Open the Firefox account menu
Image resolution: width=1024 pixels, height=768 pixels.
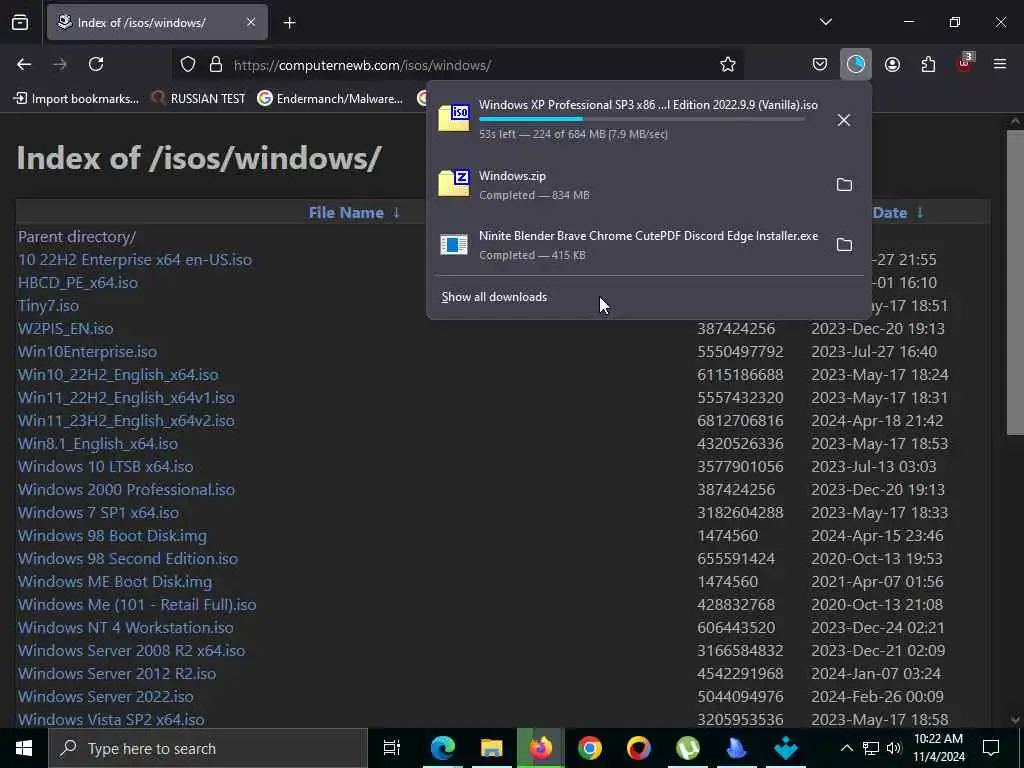coord(892,64)
